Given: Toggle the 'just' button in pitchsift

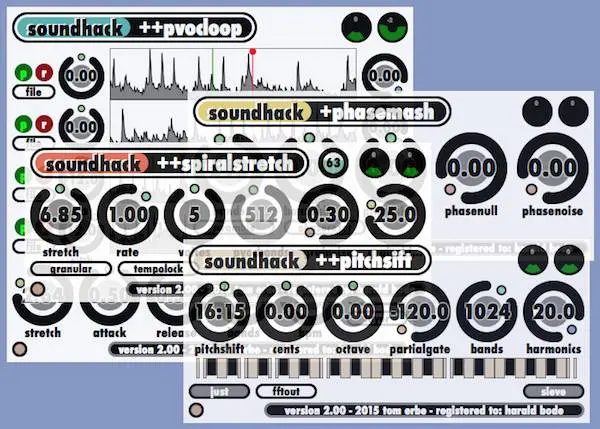Looking at the screenshot, I should click(x=219, y=391).
